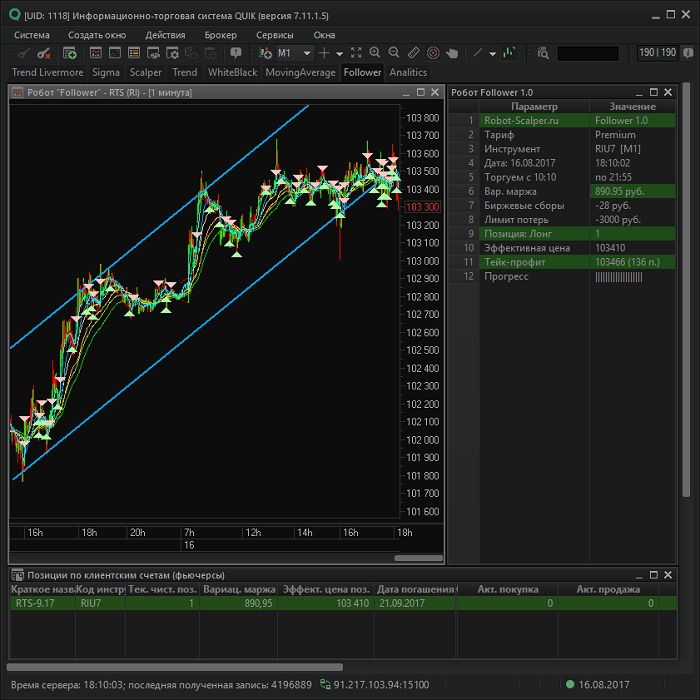This screenshot has height=700, width=700.
Task: Open the Создать окно menu
Action: point(97,35)
